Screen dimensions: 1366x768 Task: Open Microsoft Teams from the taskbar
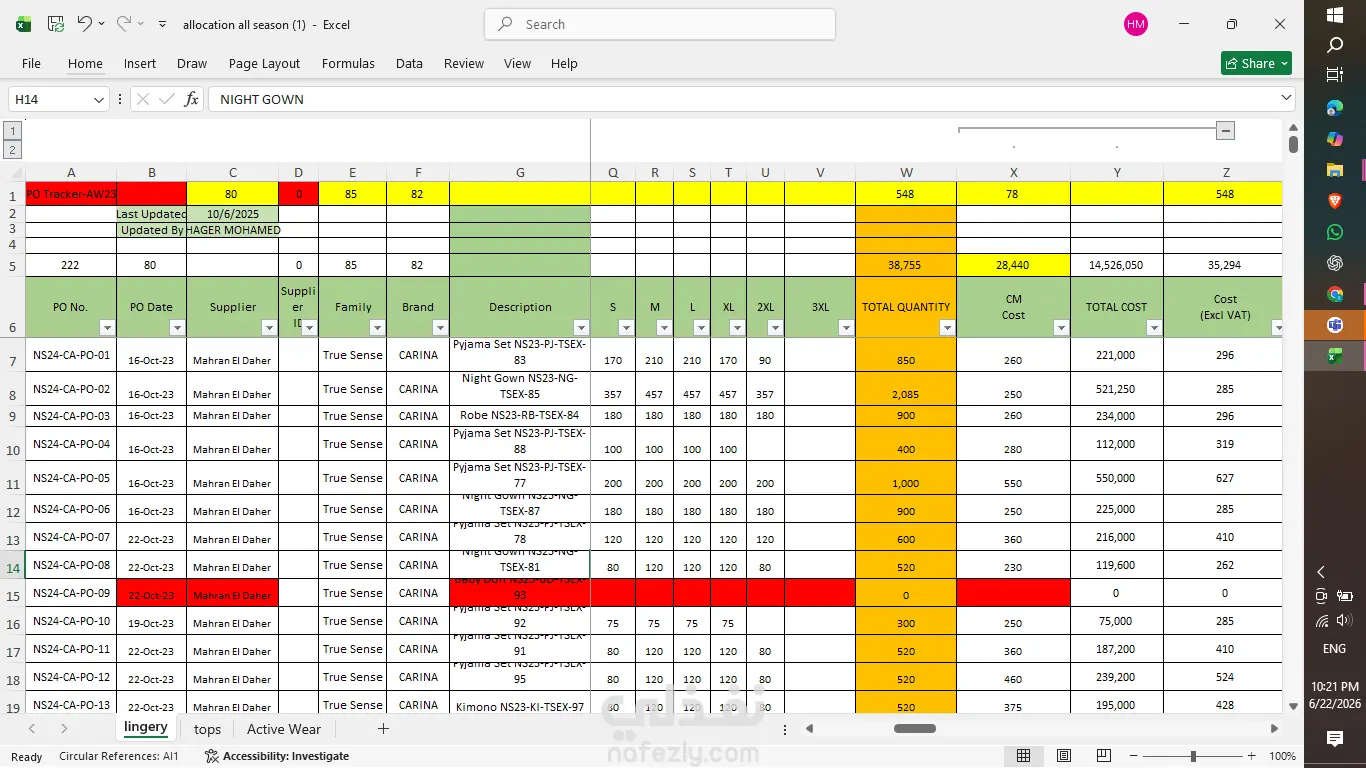pos(1335,325)
